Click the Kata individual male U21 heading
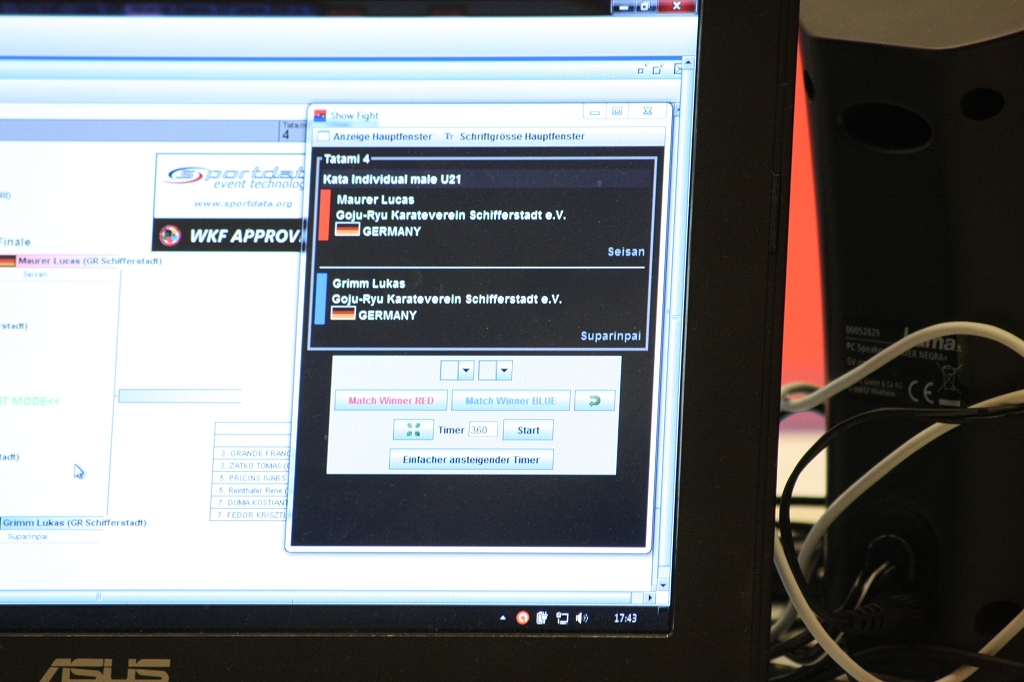 (x=392, y=179)
